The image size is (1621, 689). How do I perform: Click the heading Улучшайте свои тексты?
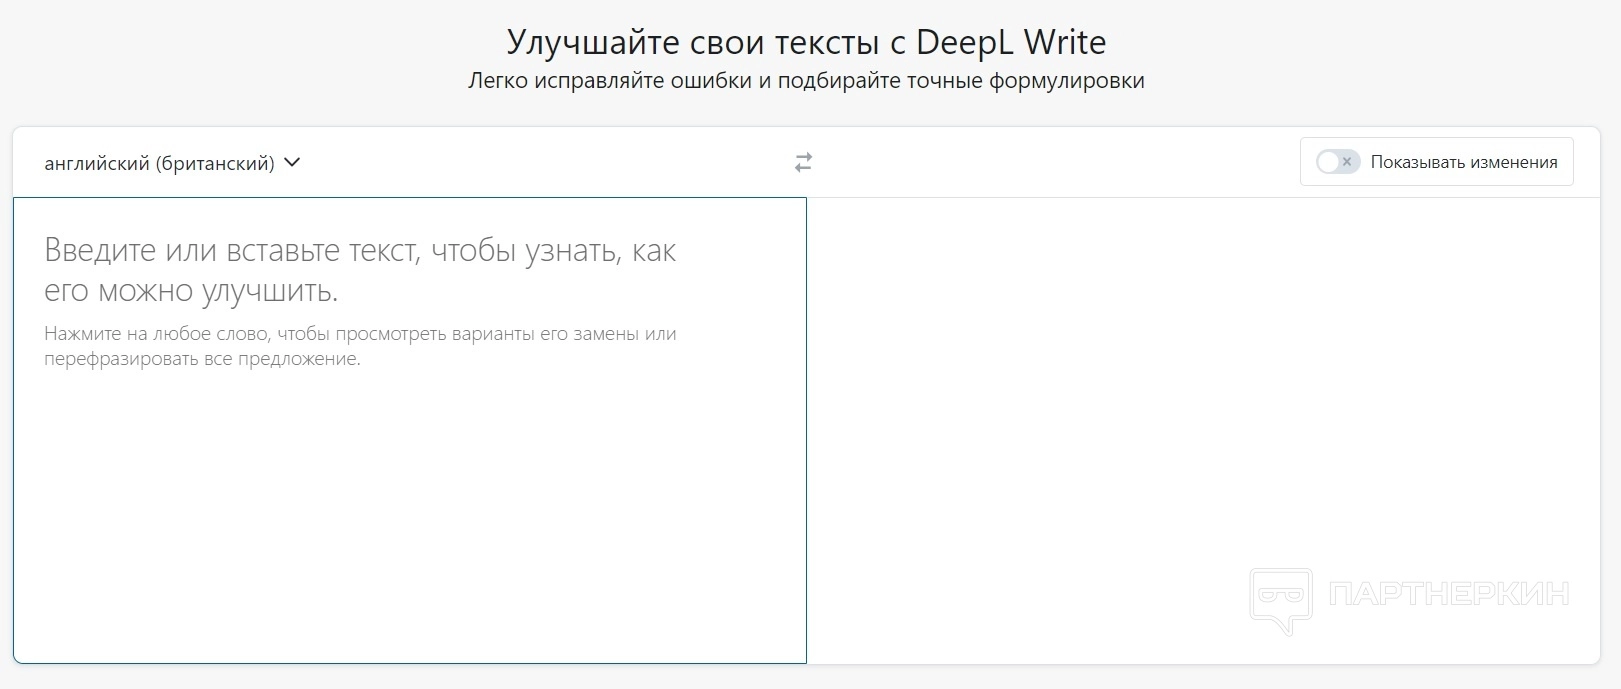(700, 42)
